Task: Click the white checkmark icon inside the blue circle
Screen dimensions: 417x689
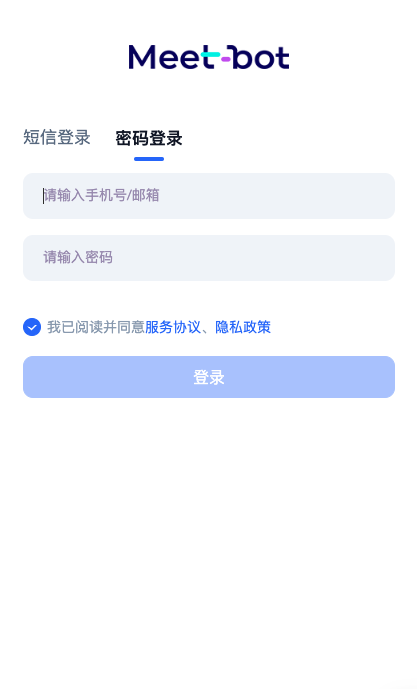Action: point(32,327)
